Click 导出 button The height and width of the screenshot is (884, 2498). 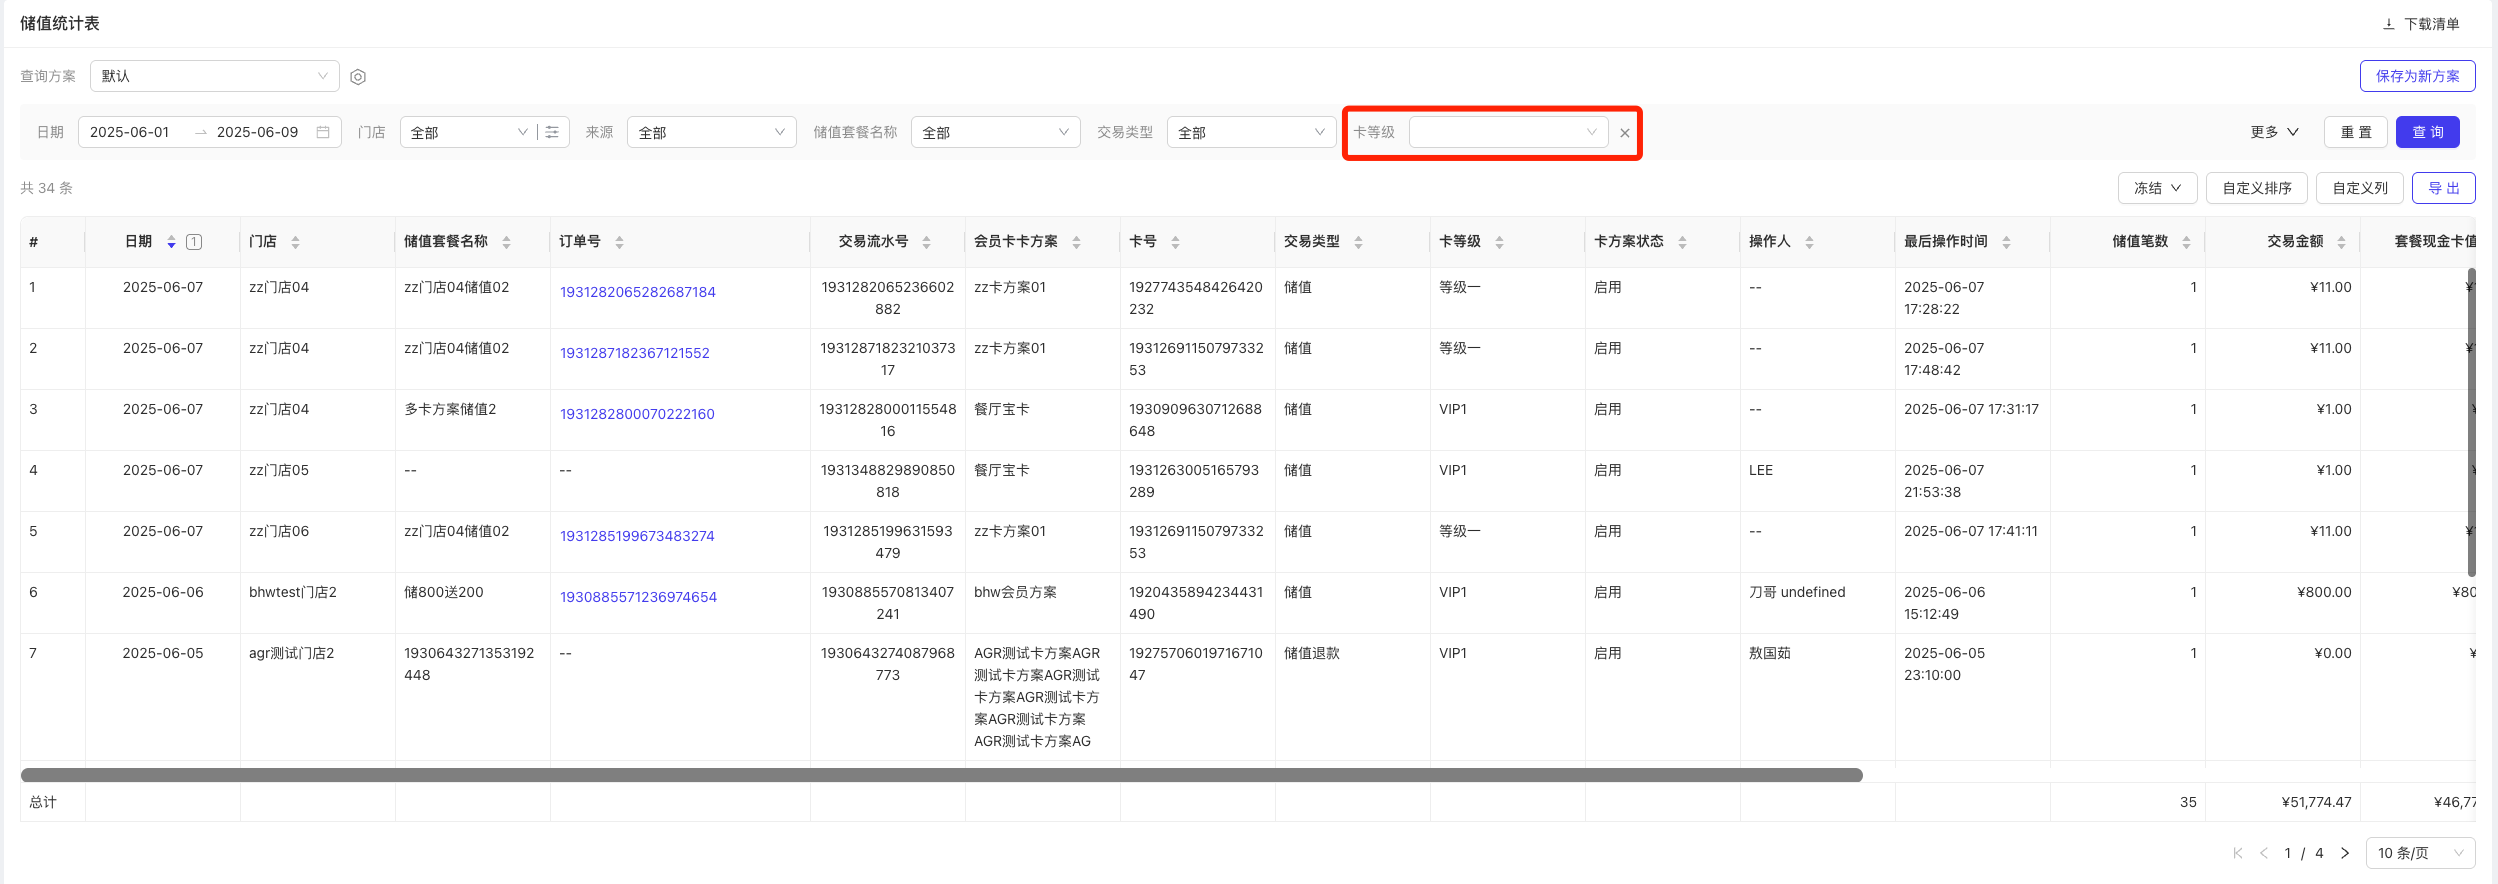click(2444, 188)
